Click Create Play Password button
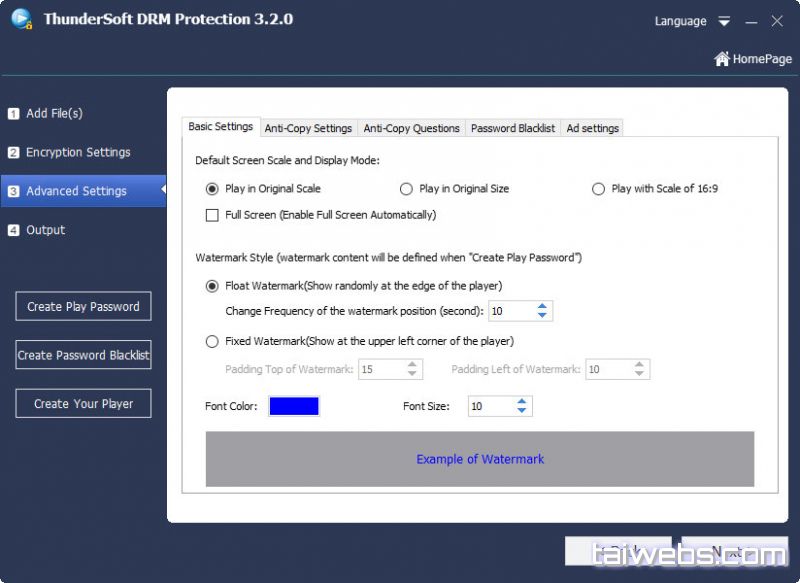The width and height of the screenshot is (800, 583). [83, 307]
